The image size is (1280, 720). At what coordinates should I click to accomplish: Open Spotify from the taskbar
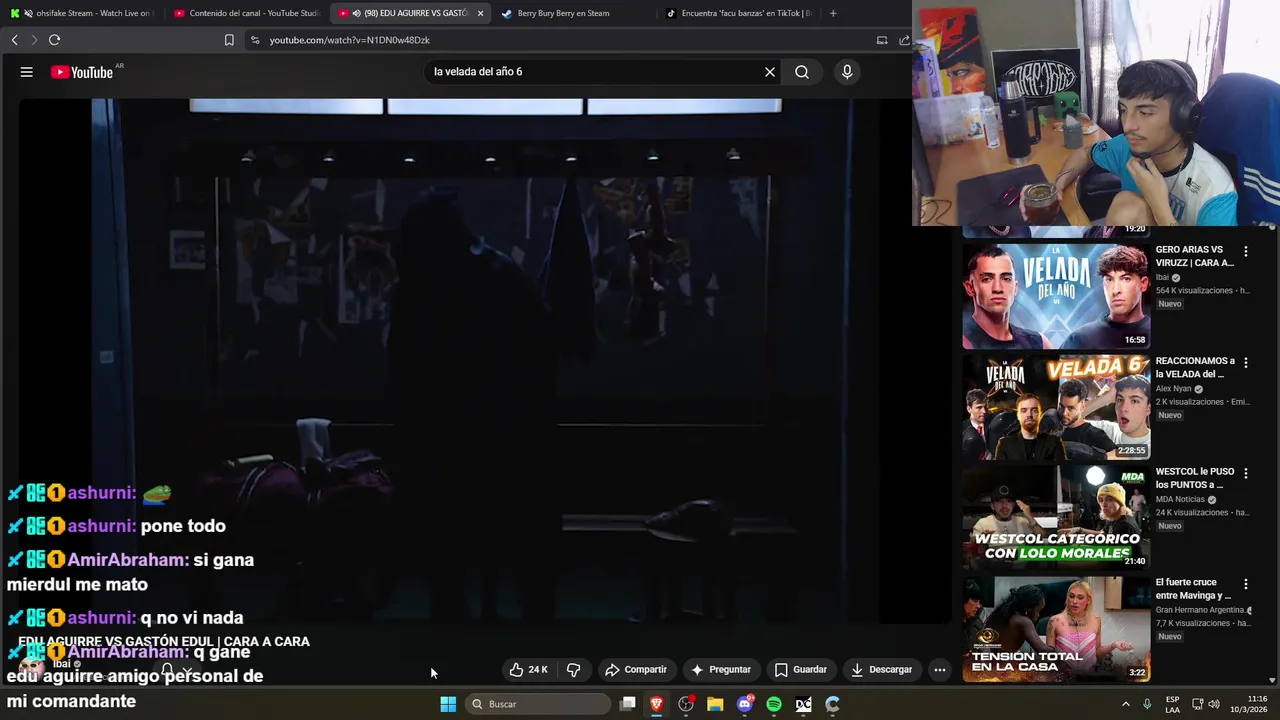(774, 704)
